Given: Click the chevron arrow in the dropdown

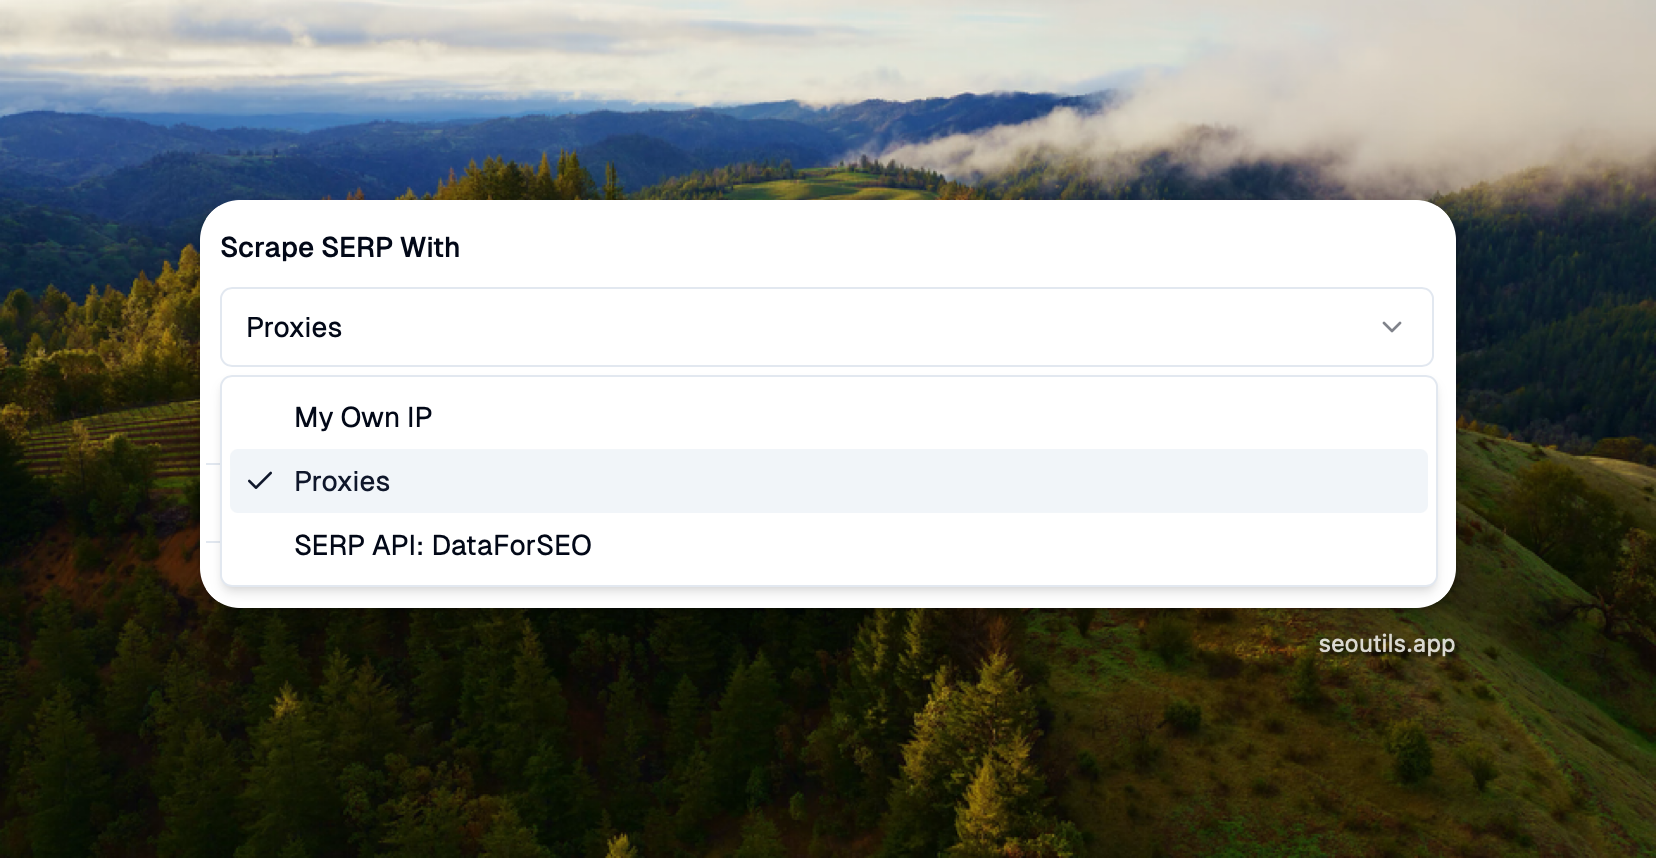Looking at the screenshot, I should [x=1391, y=327].
